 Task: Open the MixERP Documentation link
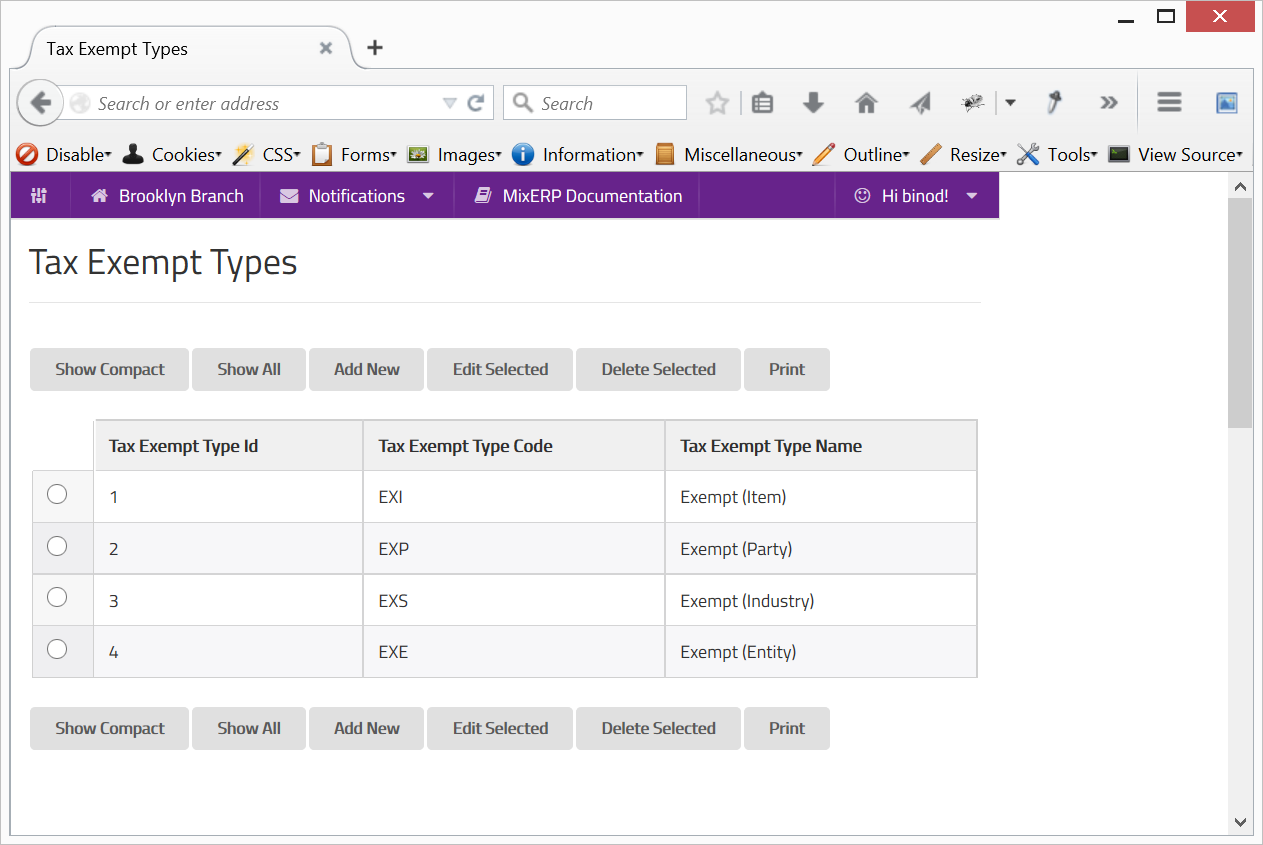578,196
